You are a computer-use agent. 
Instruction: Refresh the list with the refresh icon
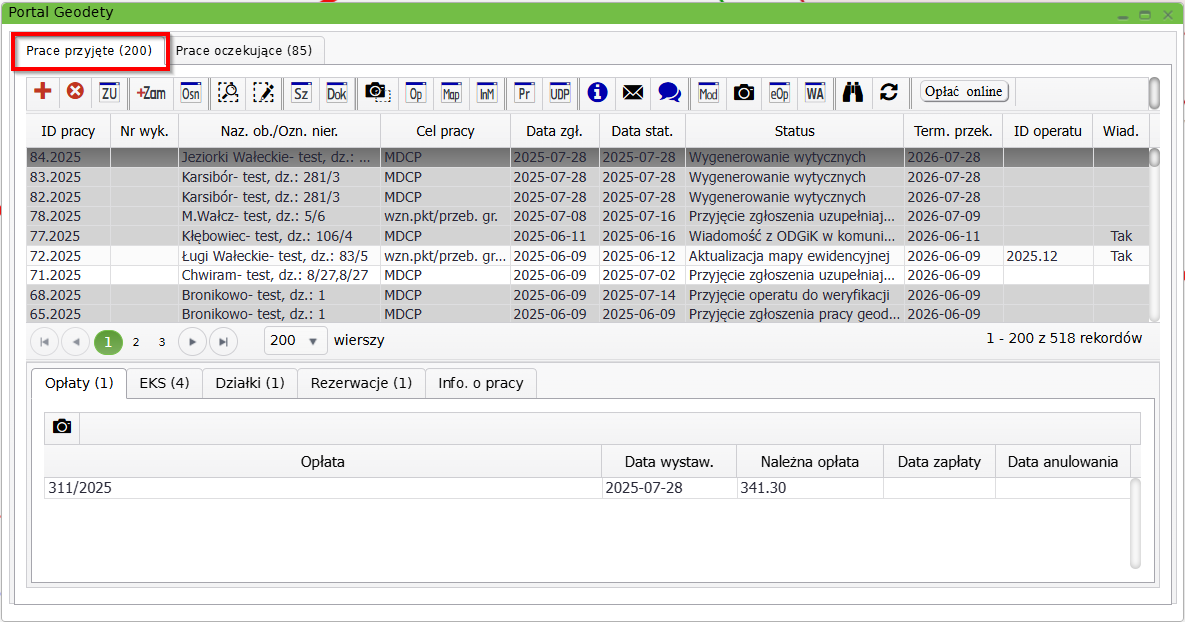(888, 92)
